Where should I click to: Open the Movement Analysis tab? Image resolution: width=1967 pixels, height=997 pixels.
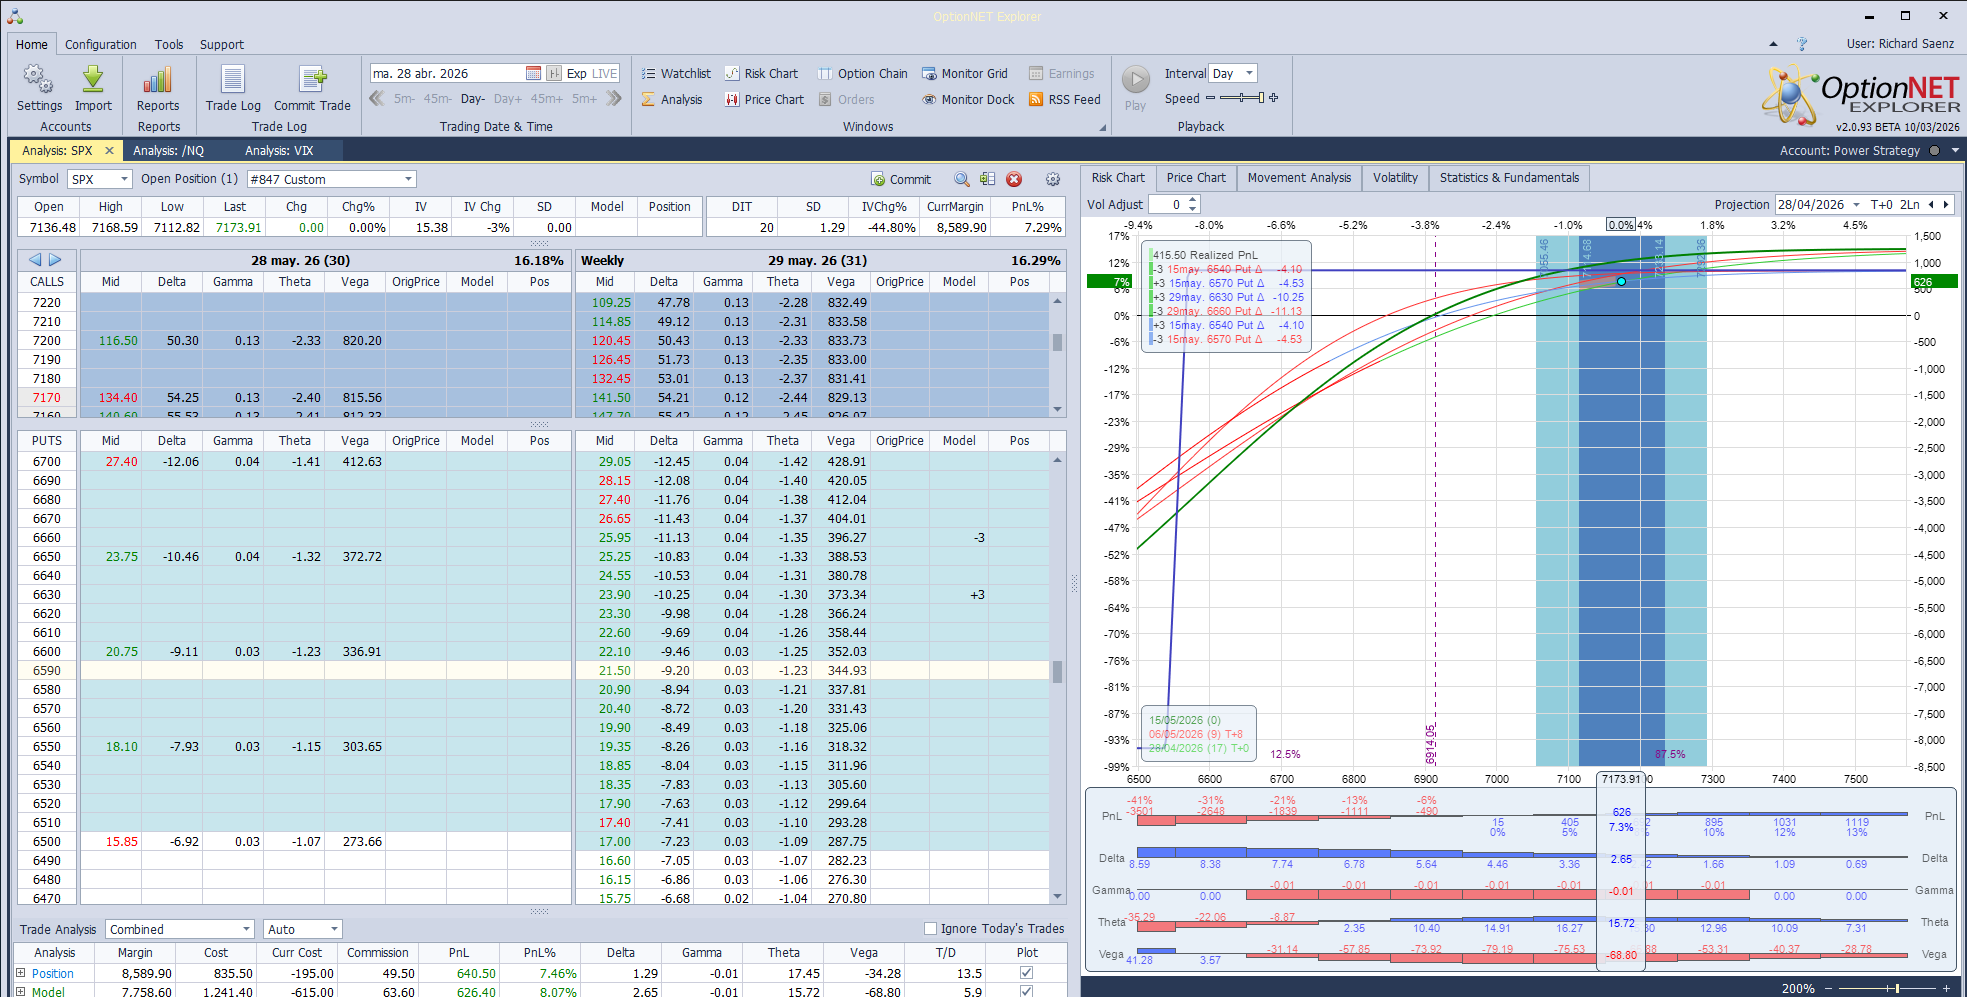click(1299, 178)
